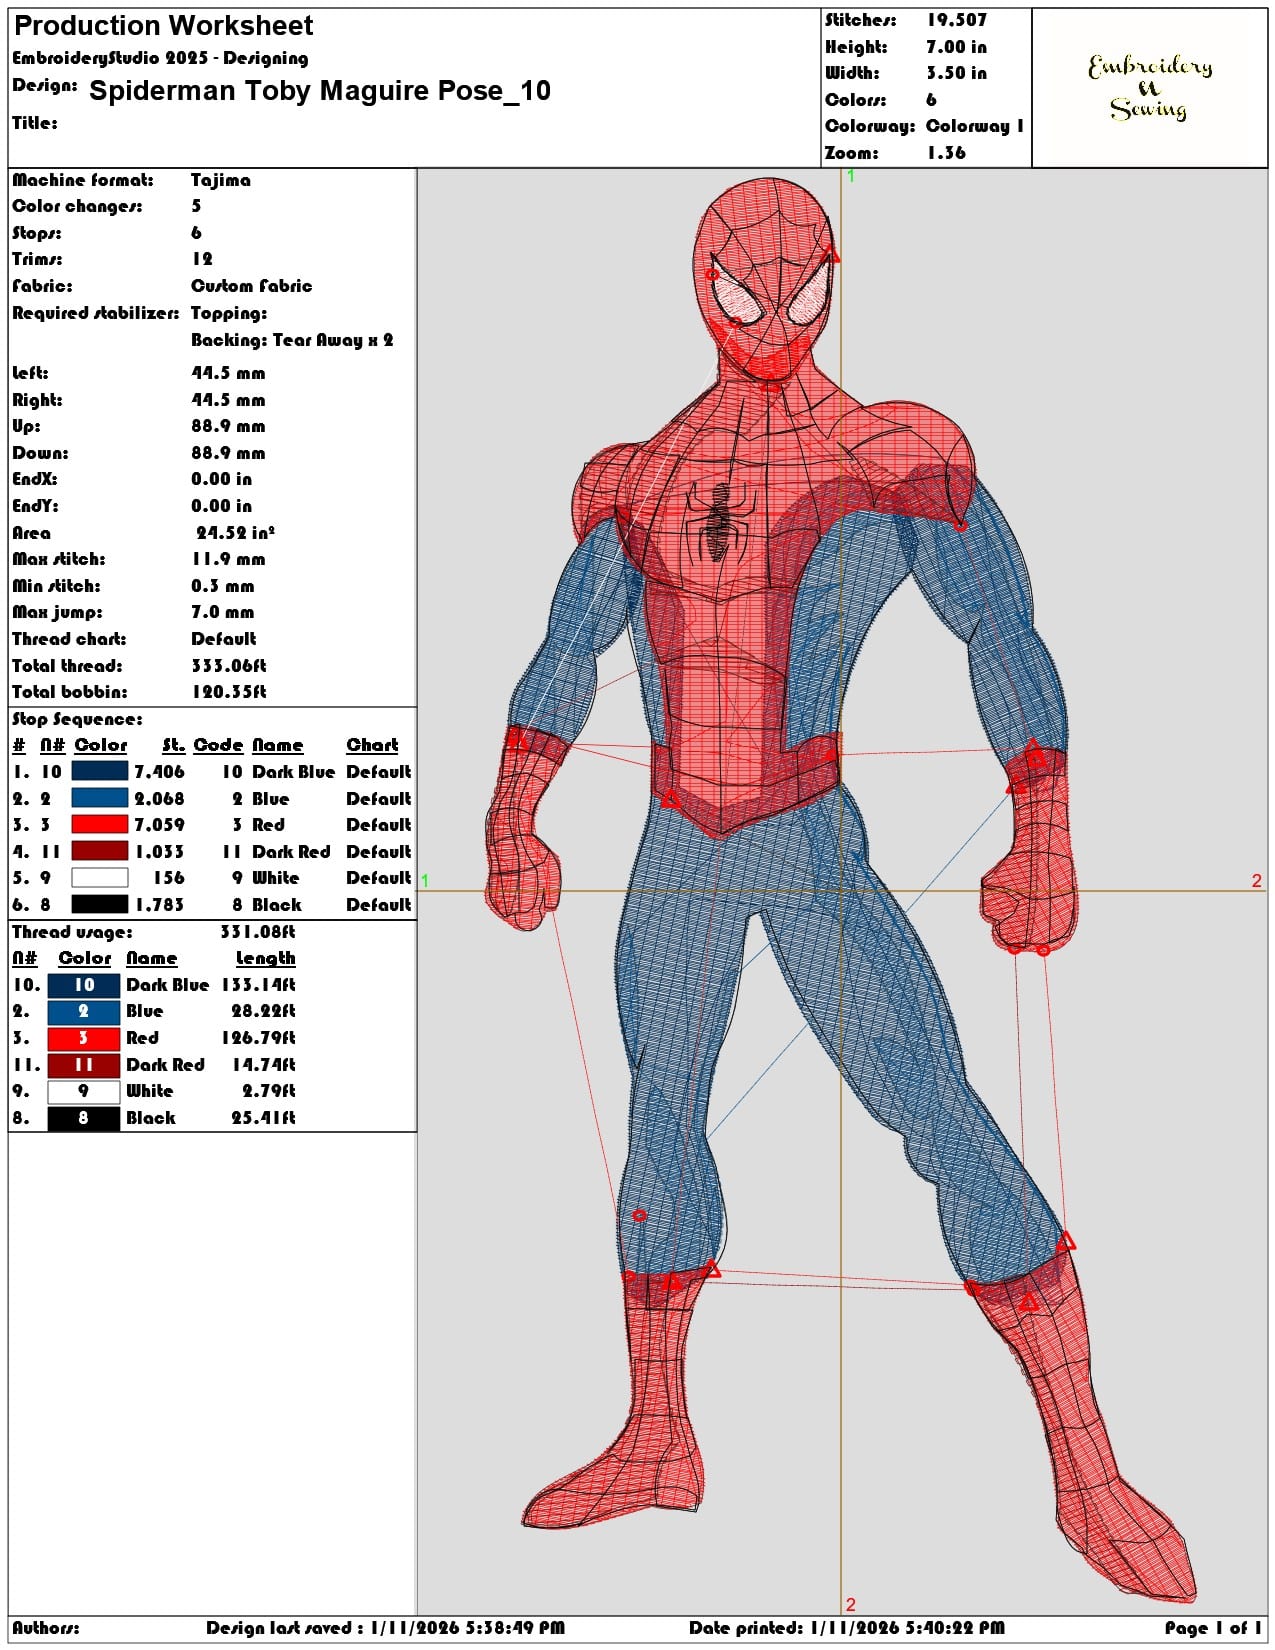Click the Black swatch in Stop Sequence
1275x1650 pixels.
coord(100,904)
